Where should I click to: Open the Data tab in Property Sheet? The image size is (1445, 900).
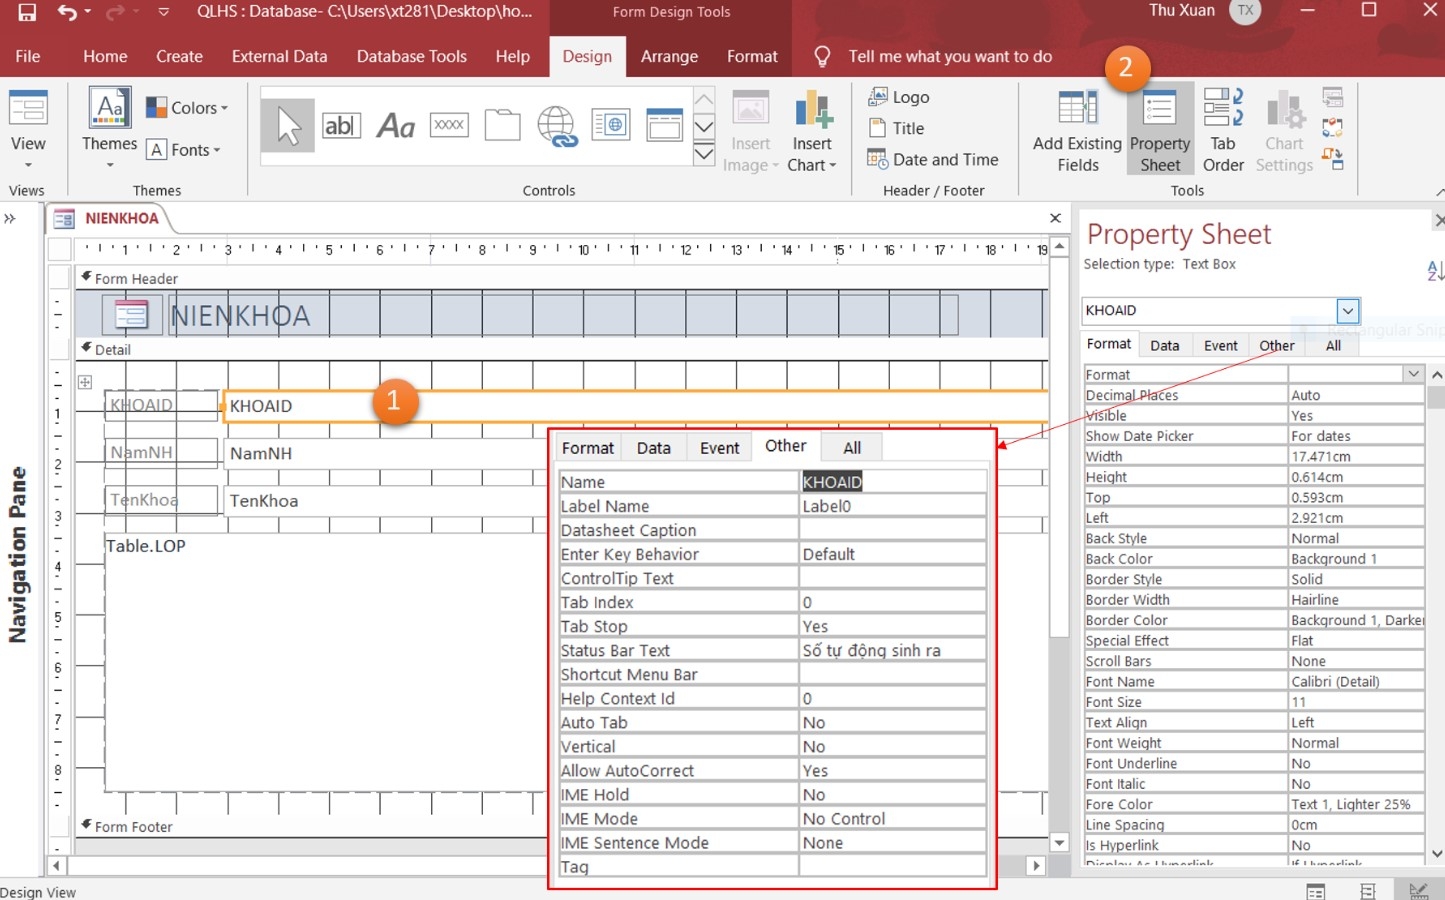point(1164,345)
